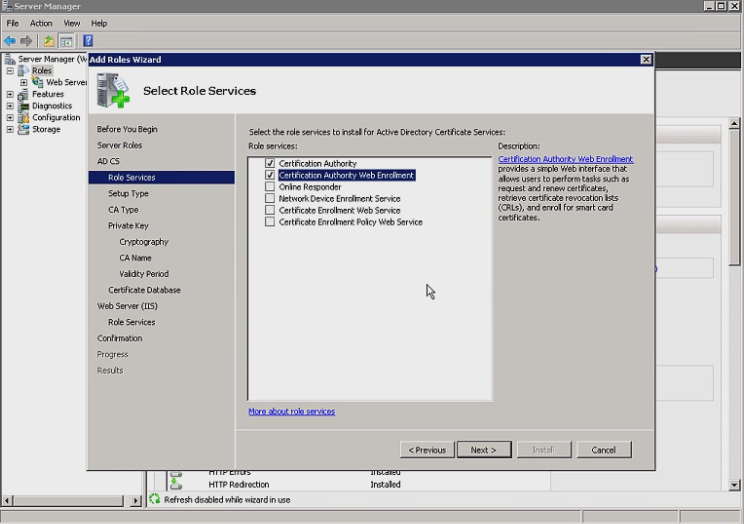Go to the AD CS wizard step

coord(108,161)
